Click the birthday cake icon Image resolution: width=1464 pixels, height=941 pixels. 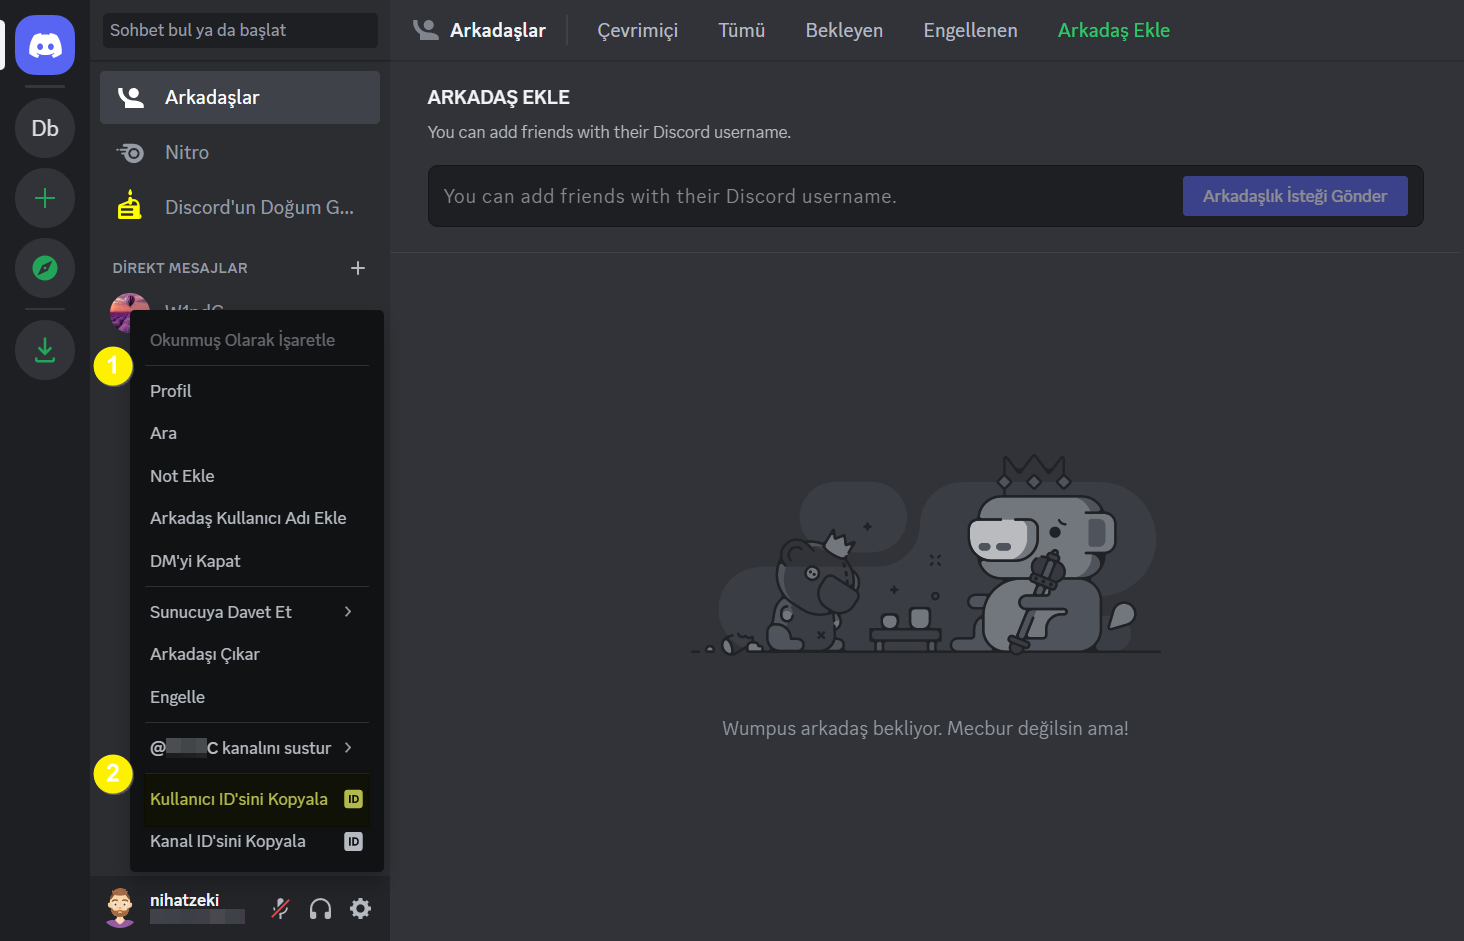tap(130, 205)
